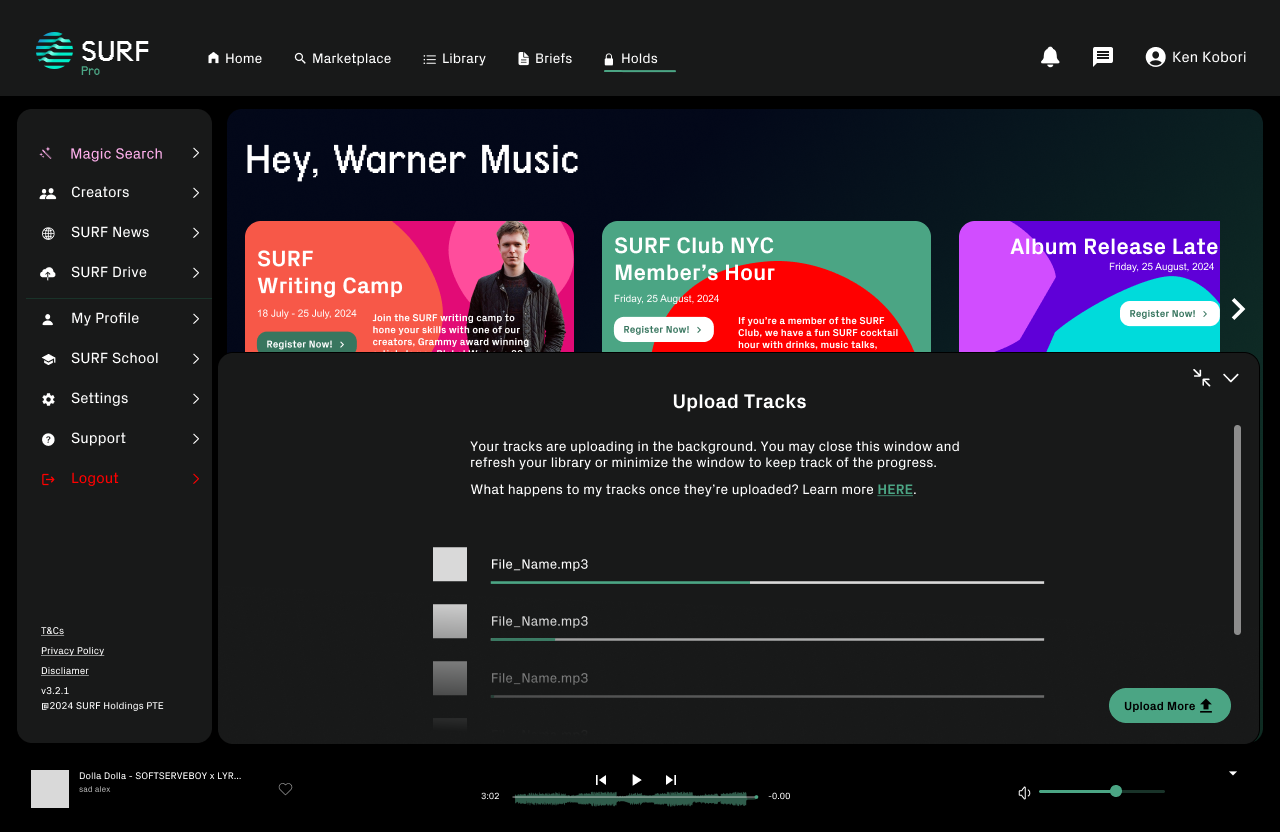Screen dimensions: 1280x832
Task: Open the chat messages icon
Action: click(1103, 57)
